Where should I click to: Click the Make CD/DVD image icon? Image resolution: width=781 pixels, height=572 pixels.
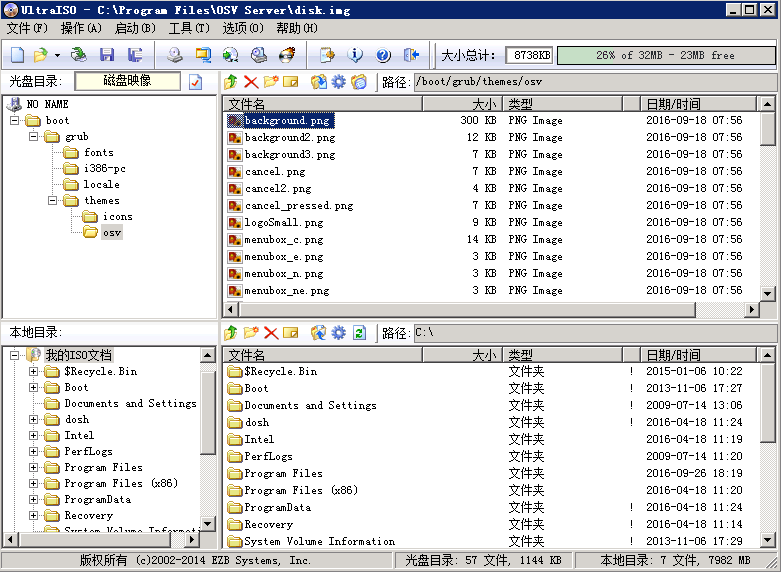(175, 55)
